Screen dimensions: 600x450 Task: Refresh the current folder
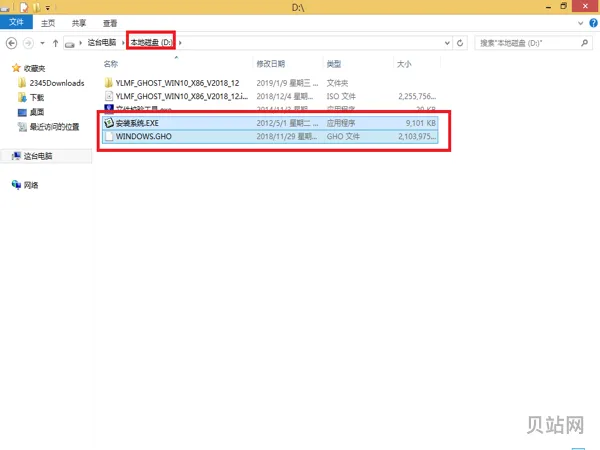[460, 43]
